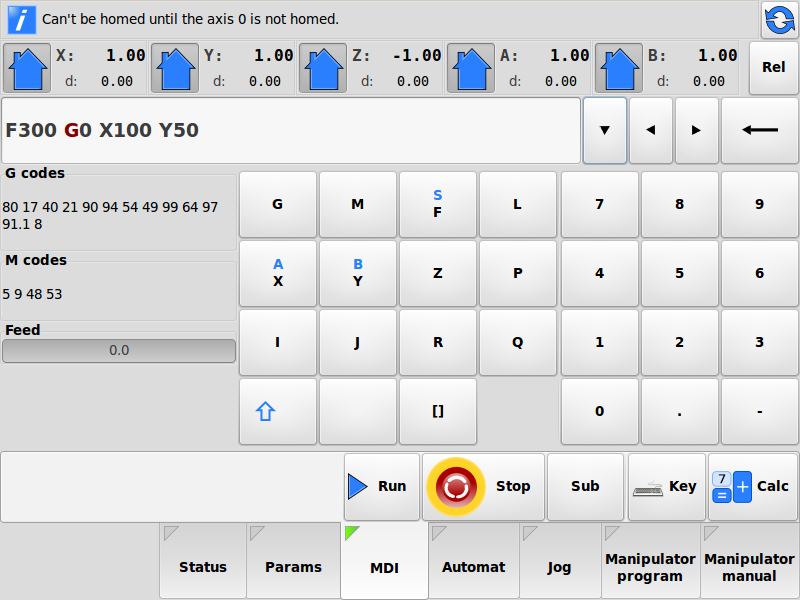The height and width of the screenshot is (600, 800).
Task: Tap number 0 on the numeric keypad
Action: pos(599,411)
